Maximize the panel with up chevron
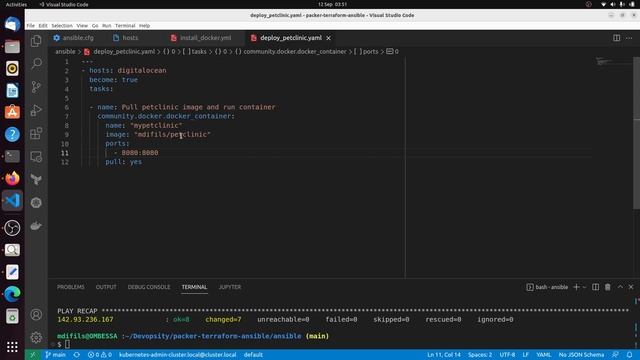The height and width of the screenshot is (360, 640). (620, 287)
